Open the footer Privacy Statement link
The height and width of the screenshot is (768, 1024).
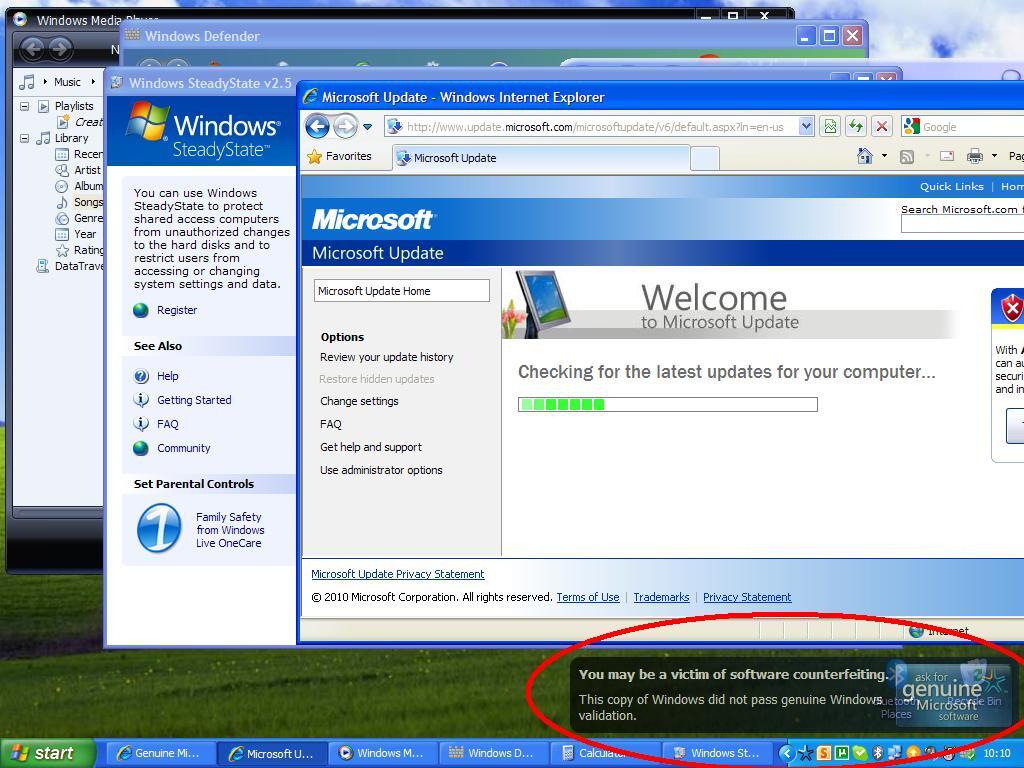click(x=747, y=597)
